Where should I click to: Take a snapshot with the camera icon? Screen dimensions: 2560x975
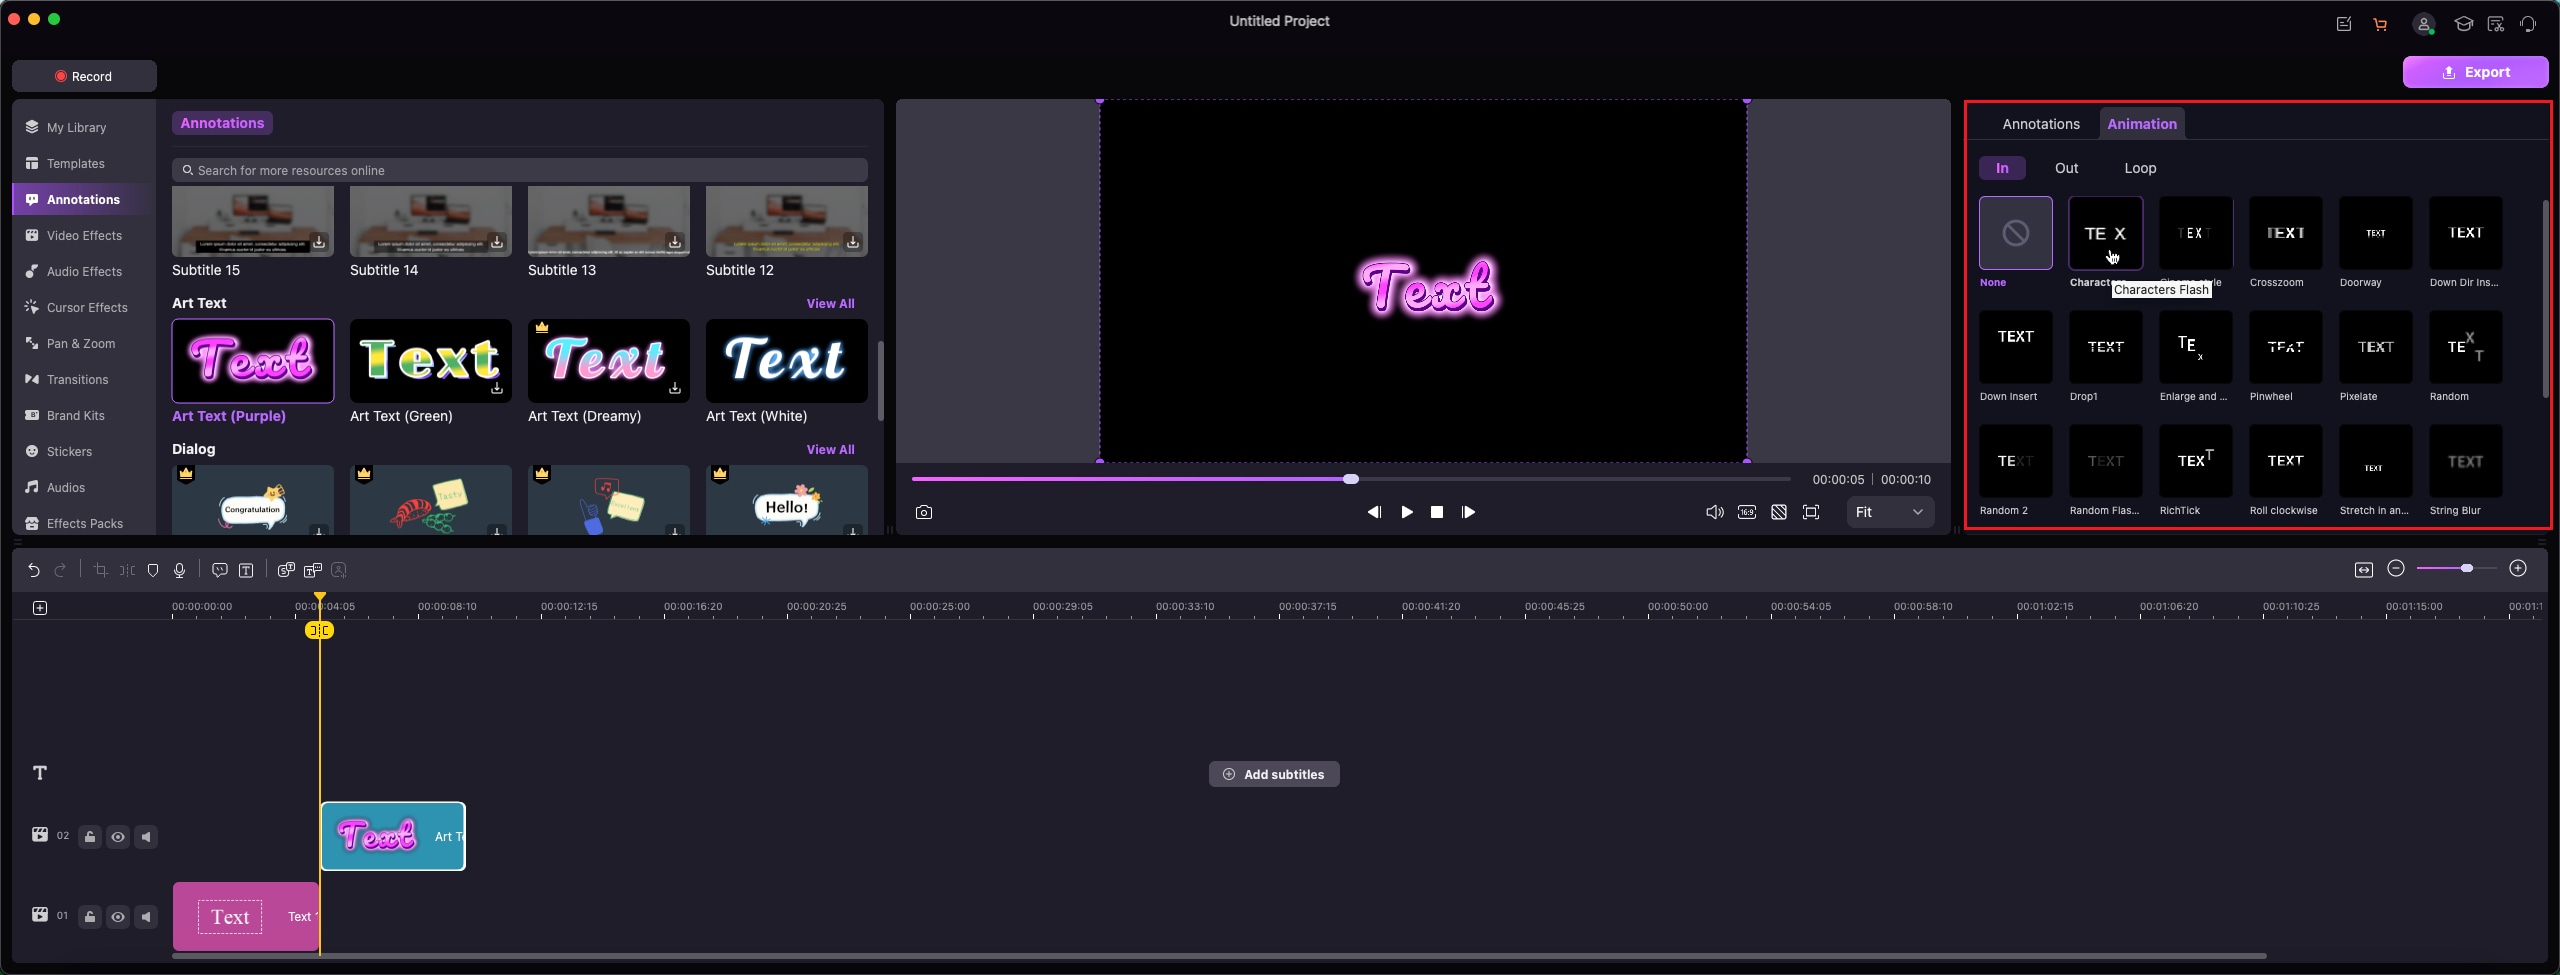tap(923, 511)
